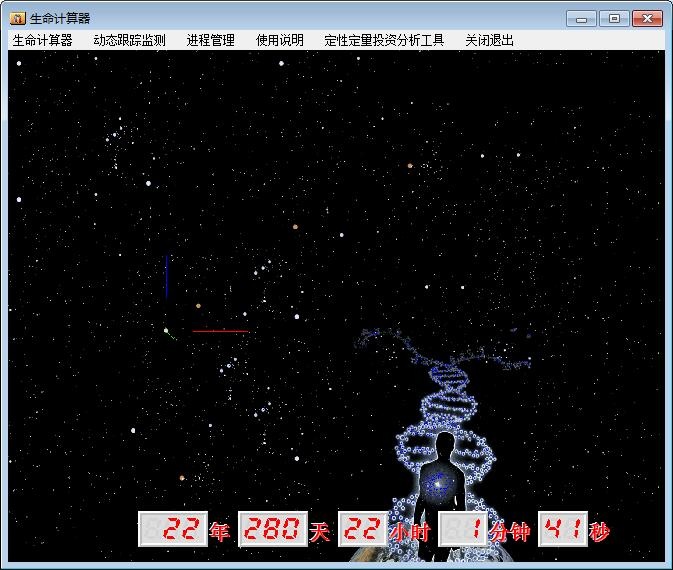This screenshot has width=673, height=570.
Task: Open the 动态跟踪监测 menu
Action: coord(130,40)
